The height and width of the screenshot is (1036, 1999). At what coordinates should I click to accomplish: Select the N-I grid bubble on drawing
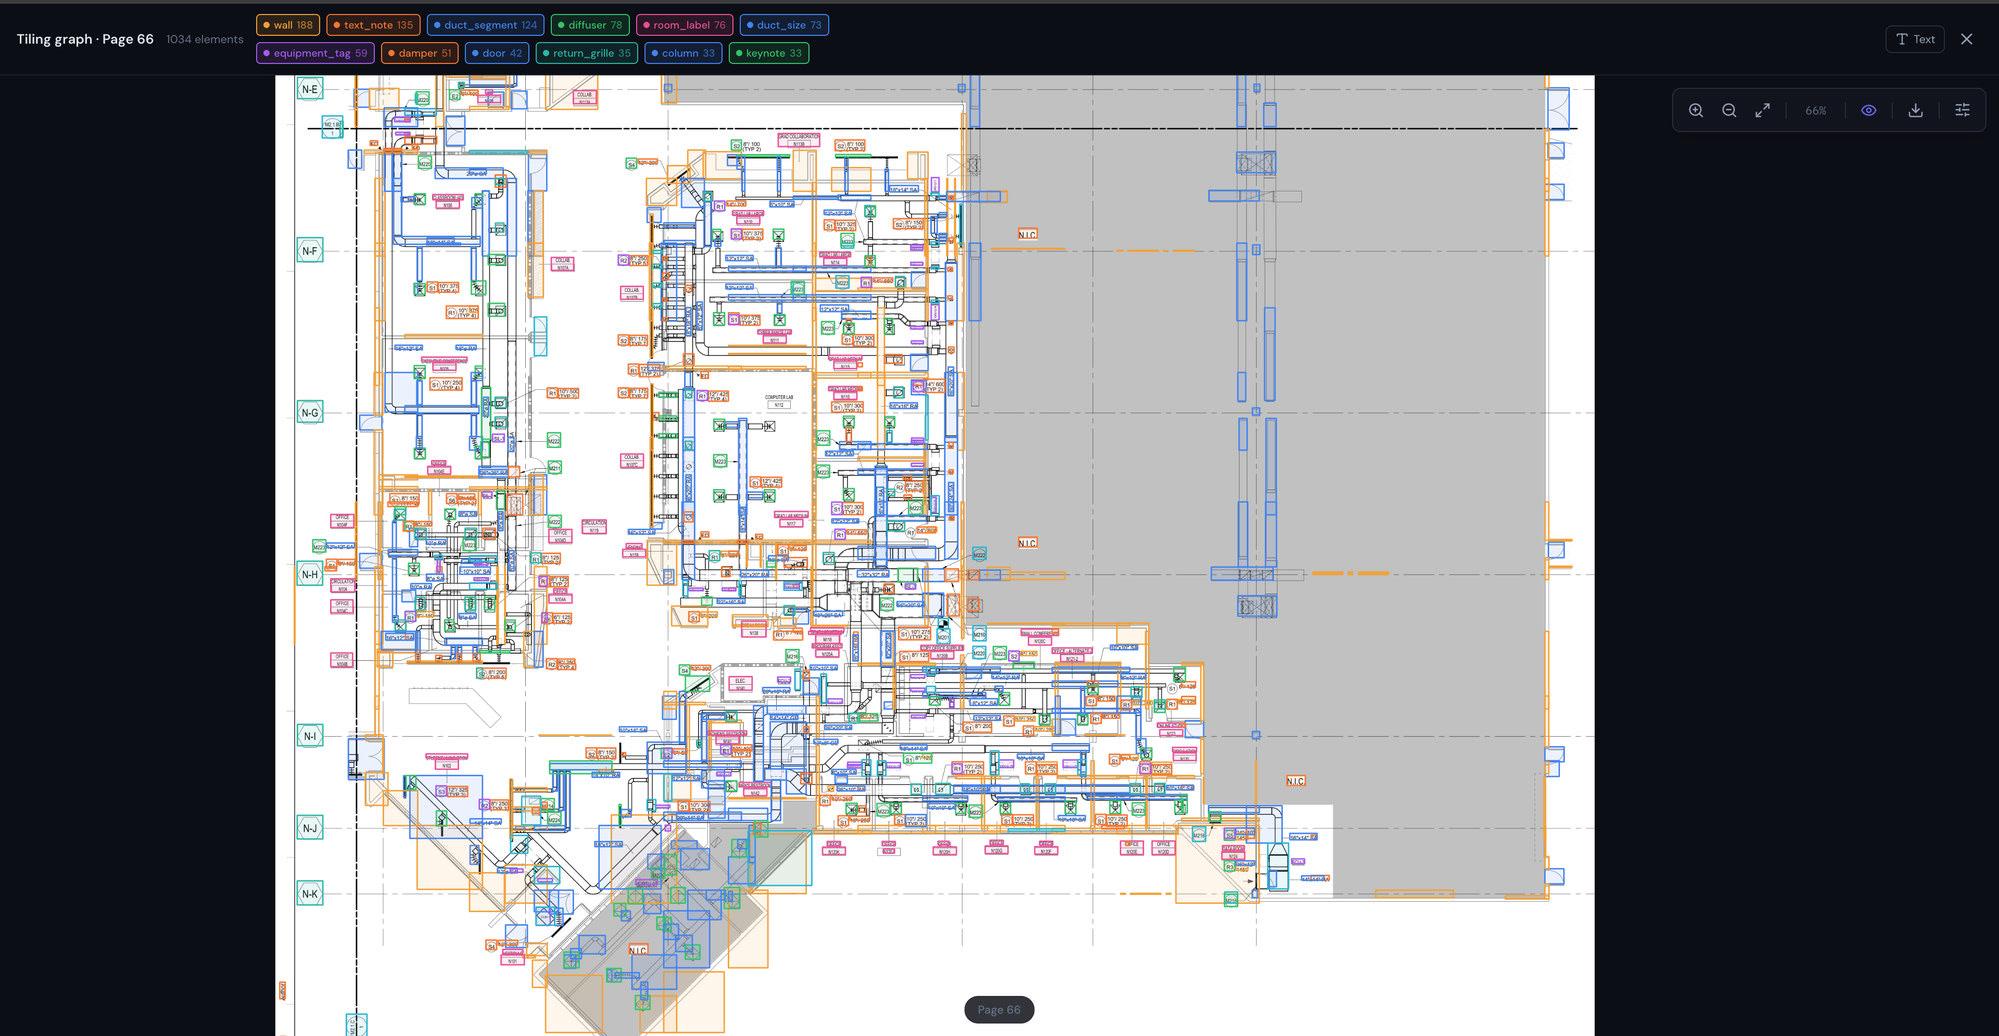click(310, 736)
